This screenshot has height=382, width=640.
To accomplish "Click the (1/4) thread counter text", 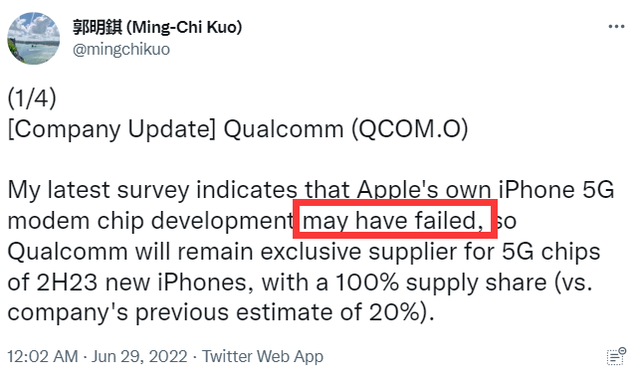I will click(32, 98).
